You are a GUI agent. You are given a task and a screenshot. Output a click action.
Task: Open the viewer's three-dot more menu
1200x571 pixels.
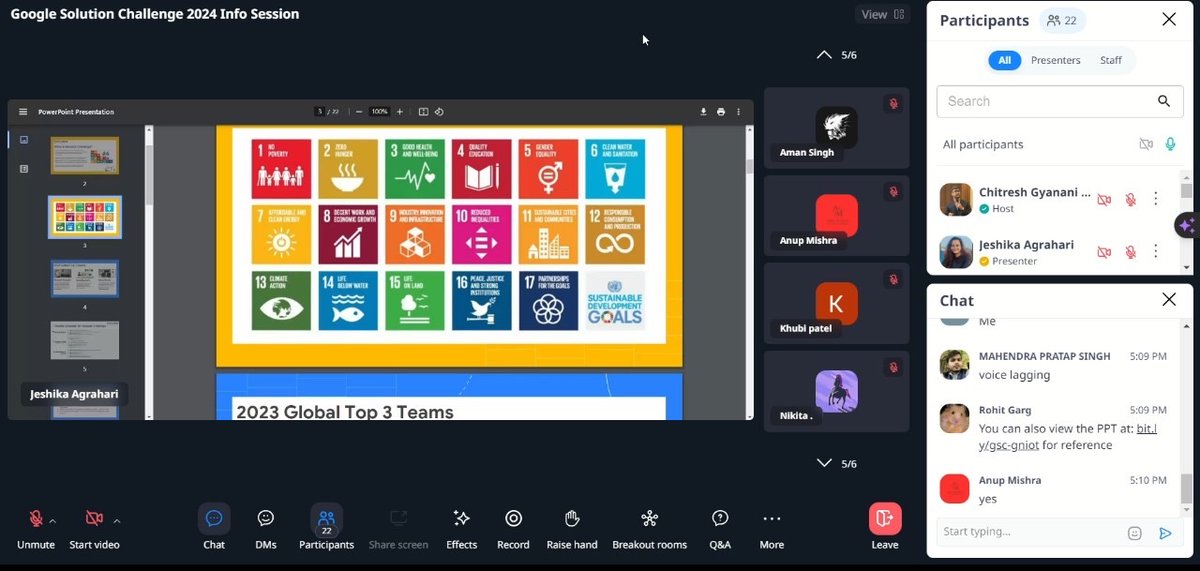pos(739,112)
